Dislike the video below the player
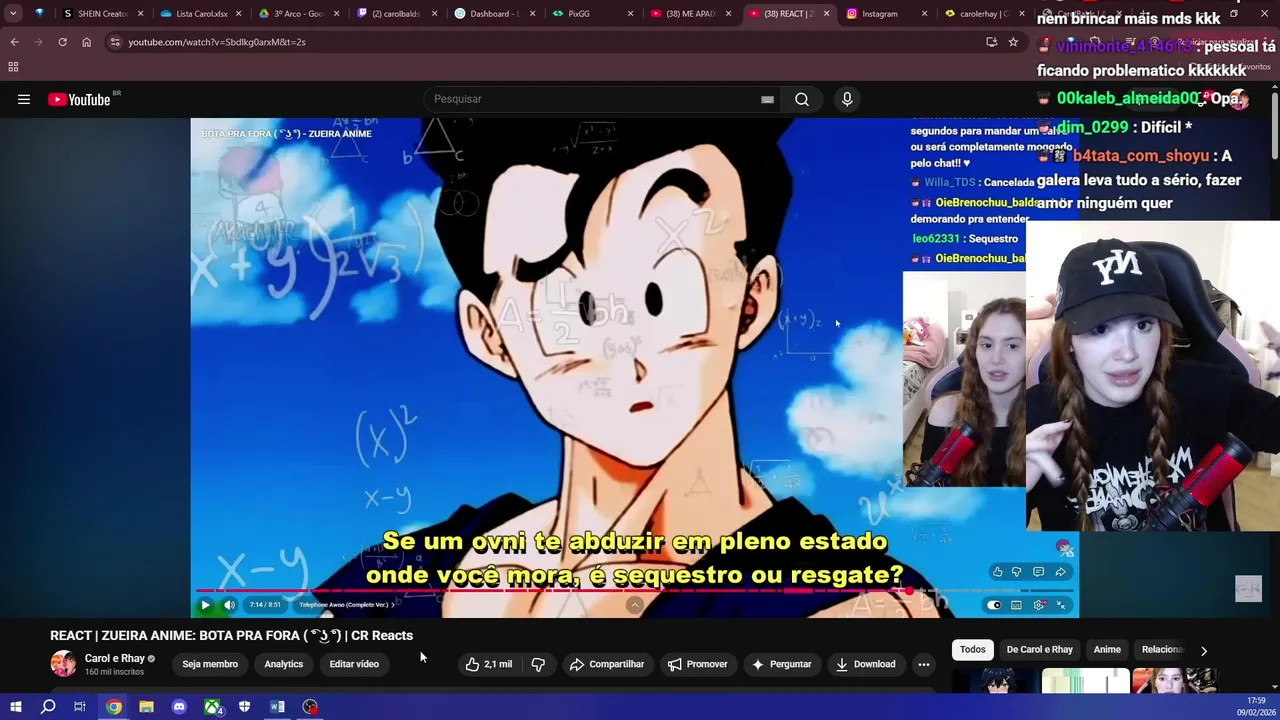Viewport: 1280px width, 720px height. [538, 664]
